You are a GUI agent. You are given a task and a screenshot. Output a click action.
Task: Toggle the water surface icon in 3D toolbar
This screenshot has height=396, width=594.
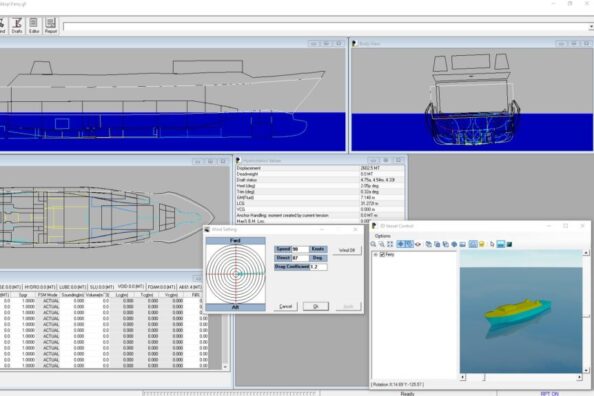[500, 244]
